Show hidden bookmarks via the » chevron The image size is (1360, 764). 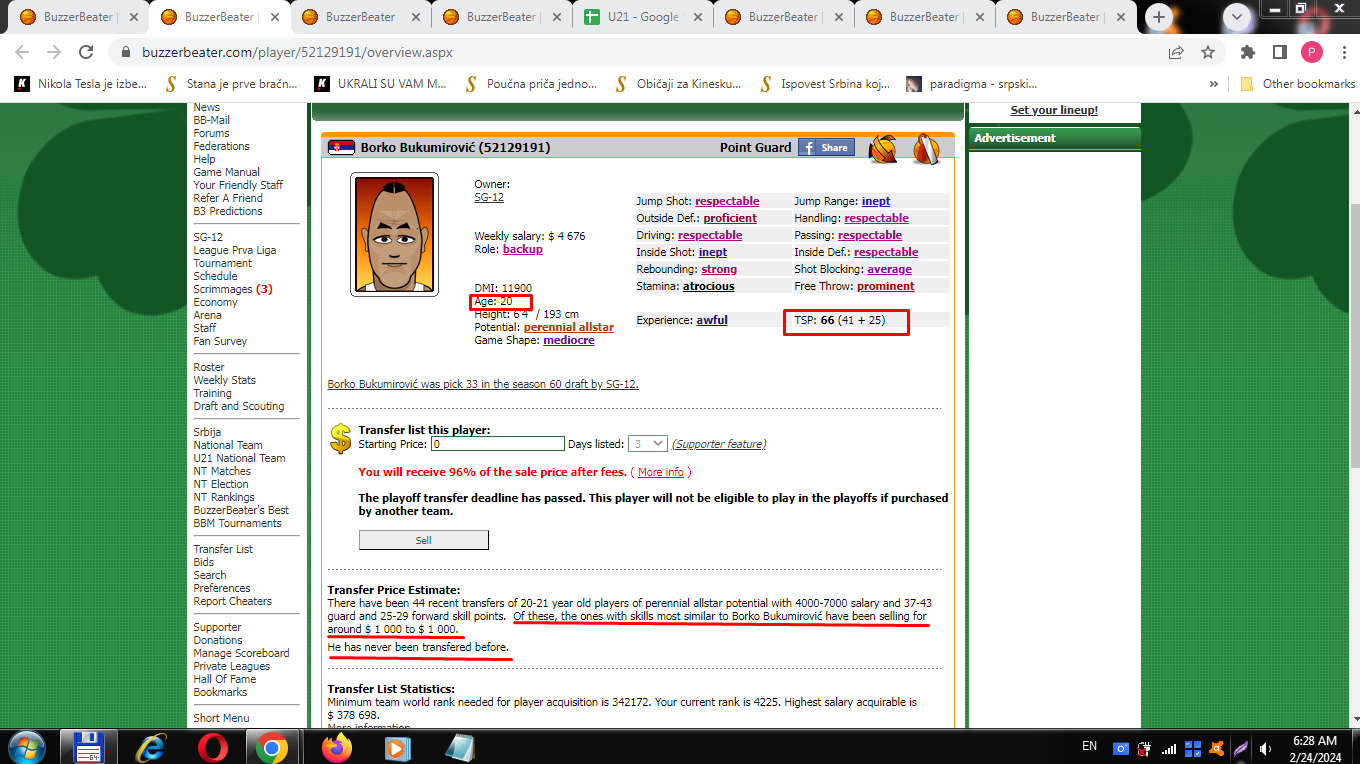1214,84
